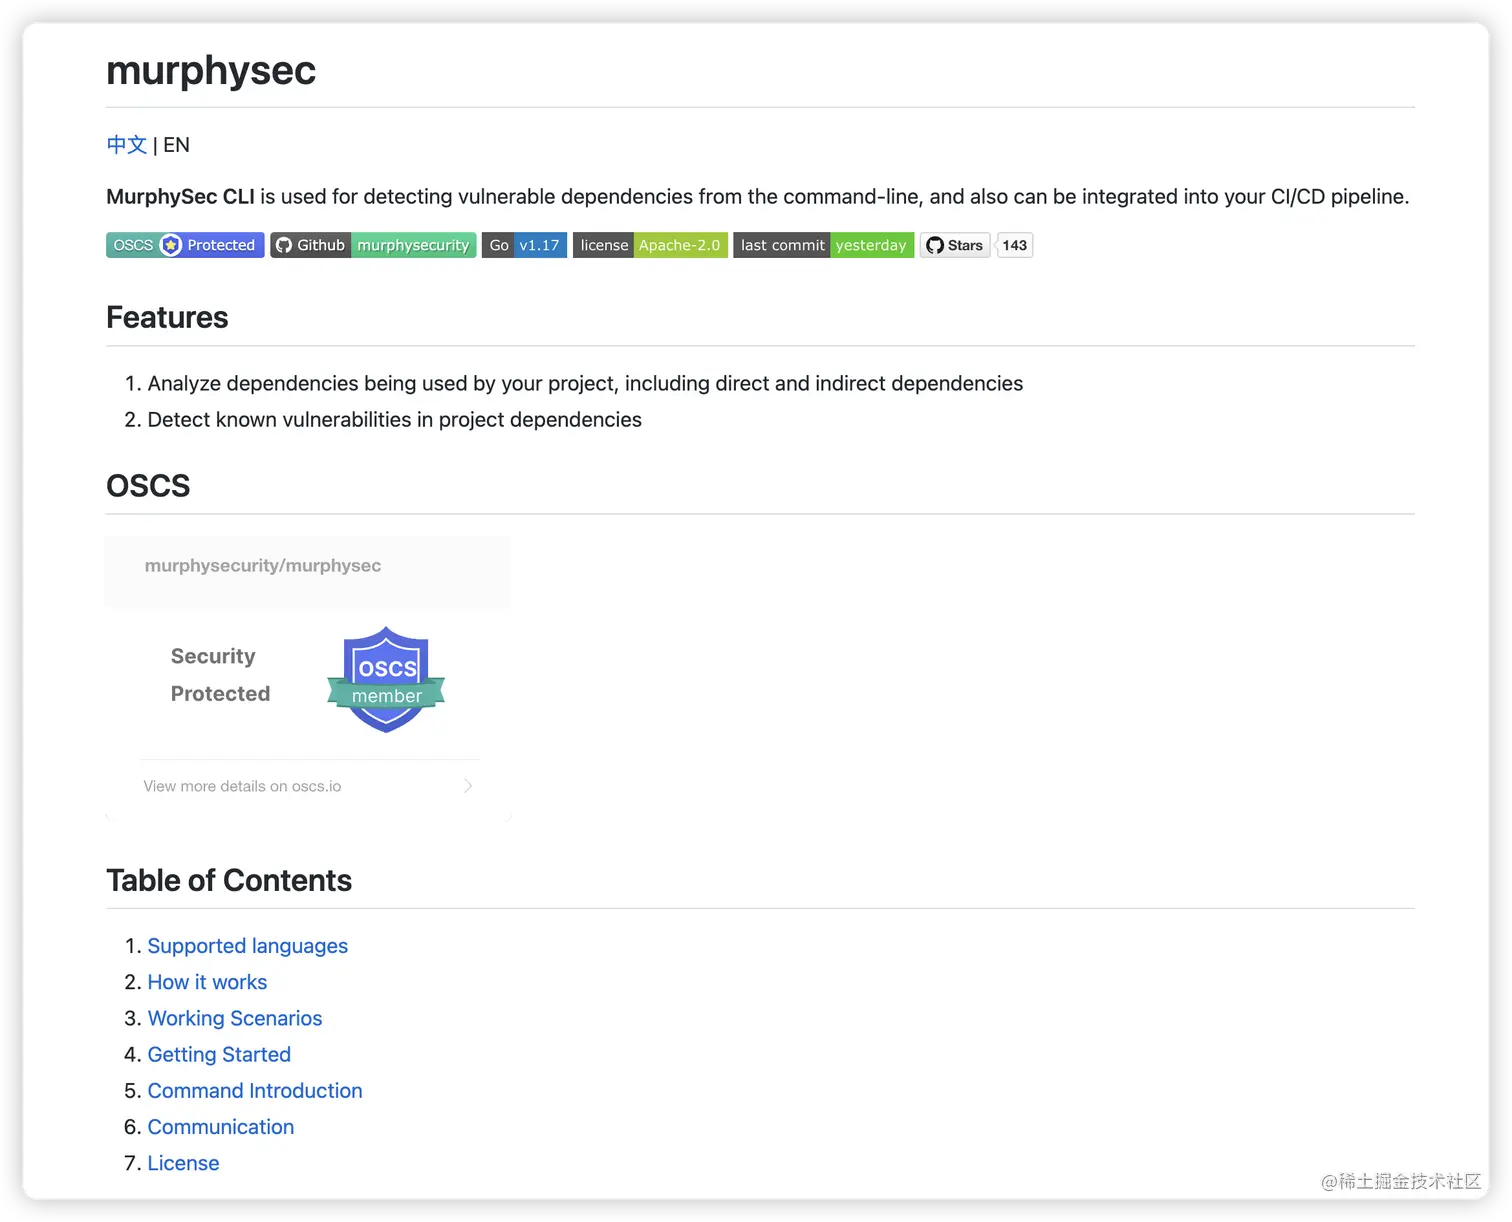Image resolution: width=1512 pixels, height=1222 pixels.
Task: Select the bold MurphySec CLI text
Action: point(180,197)
